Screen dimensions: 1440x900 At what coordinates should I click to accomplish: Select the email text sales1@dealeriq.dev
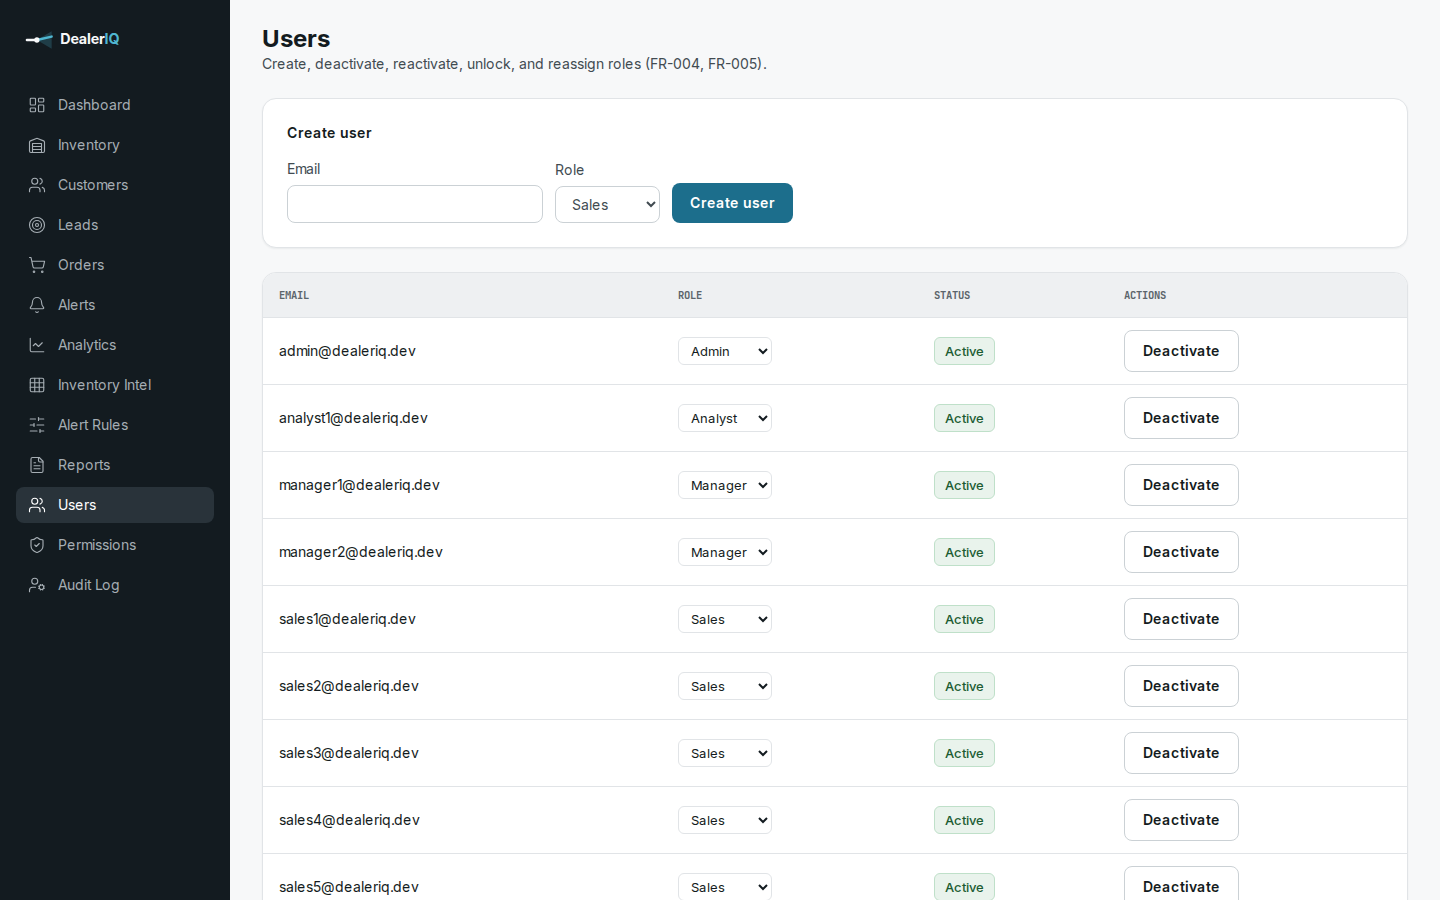[347, 619]
